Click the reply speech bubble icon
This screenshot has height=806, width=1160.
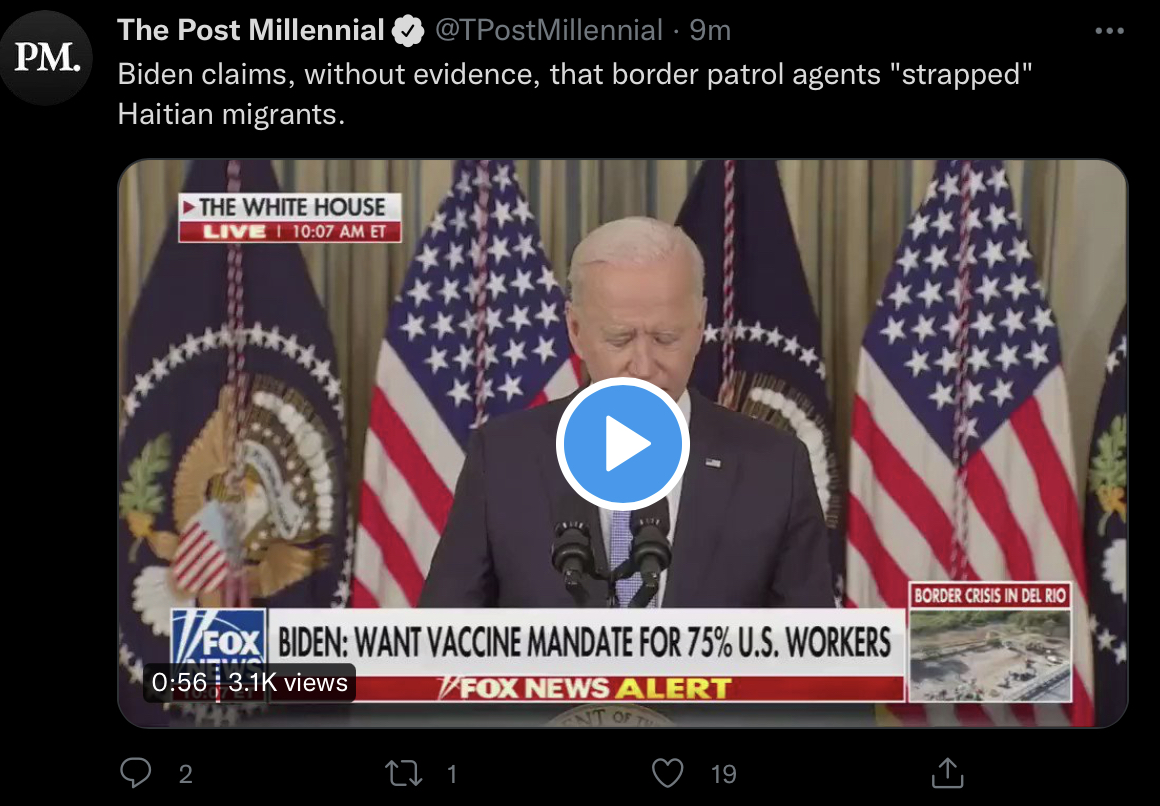[x=136, y=773]
